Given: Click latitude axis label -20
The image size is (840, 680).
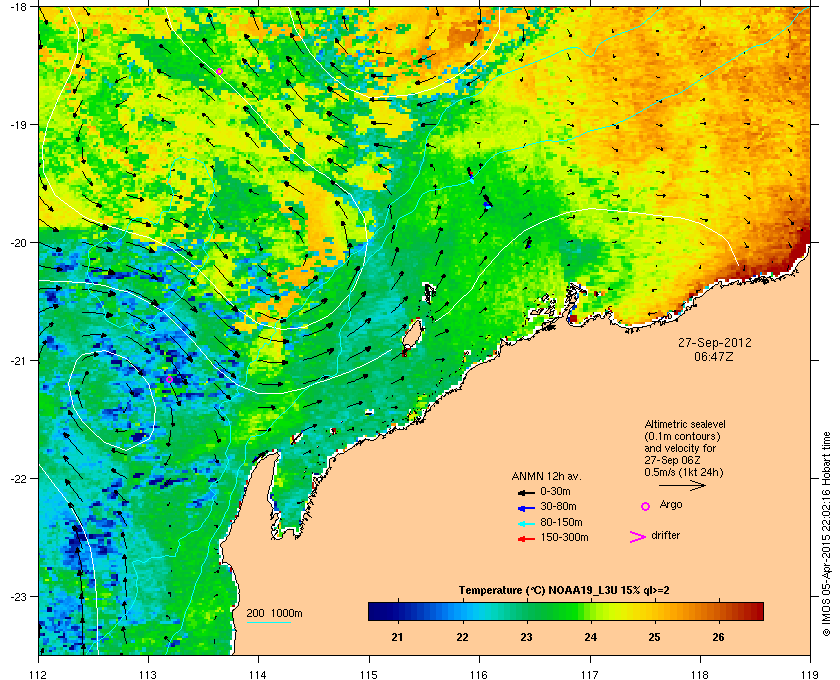Looking at the screenshot, I should [x=18, y=243].
